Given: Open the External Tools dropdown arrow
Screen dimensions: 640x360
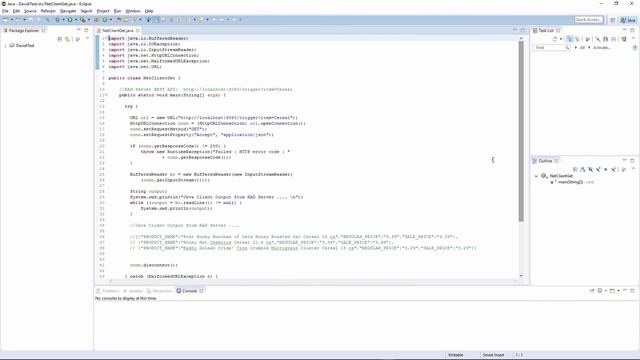Looking at the screenshot, I should (x=89, y=20).
